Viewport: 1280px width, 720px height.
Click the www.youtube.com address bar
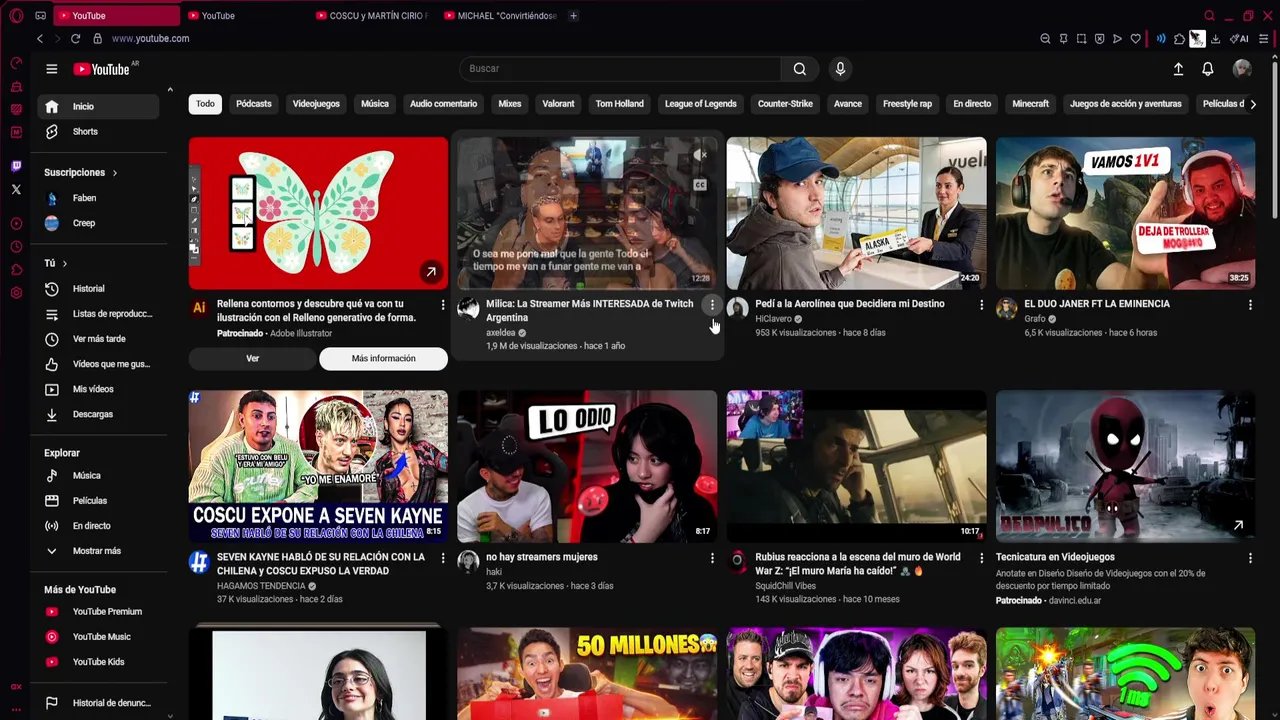[x=150, y=39]
